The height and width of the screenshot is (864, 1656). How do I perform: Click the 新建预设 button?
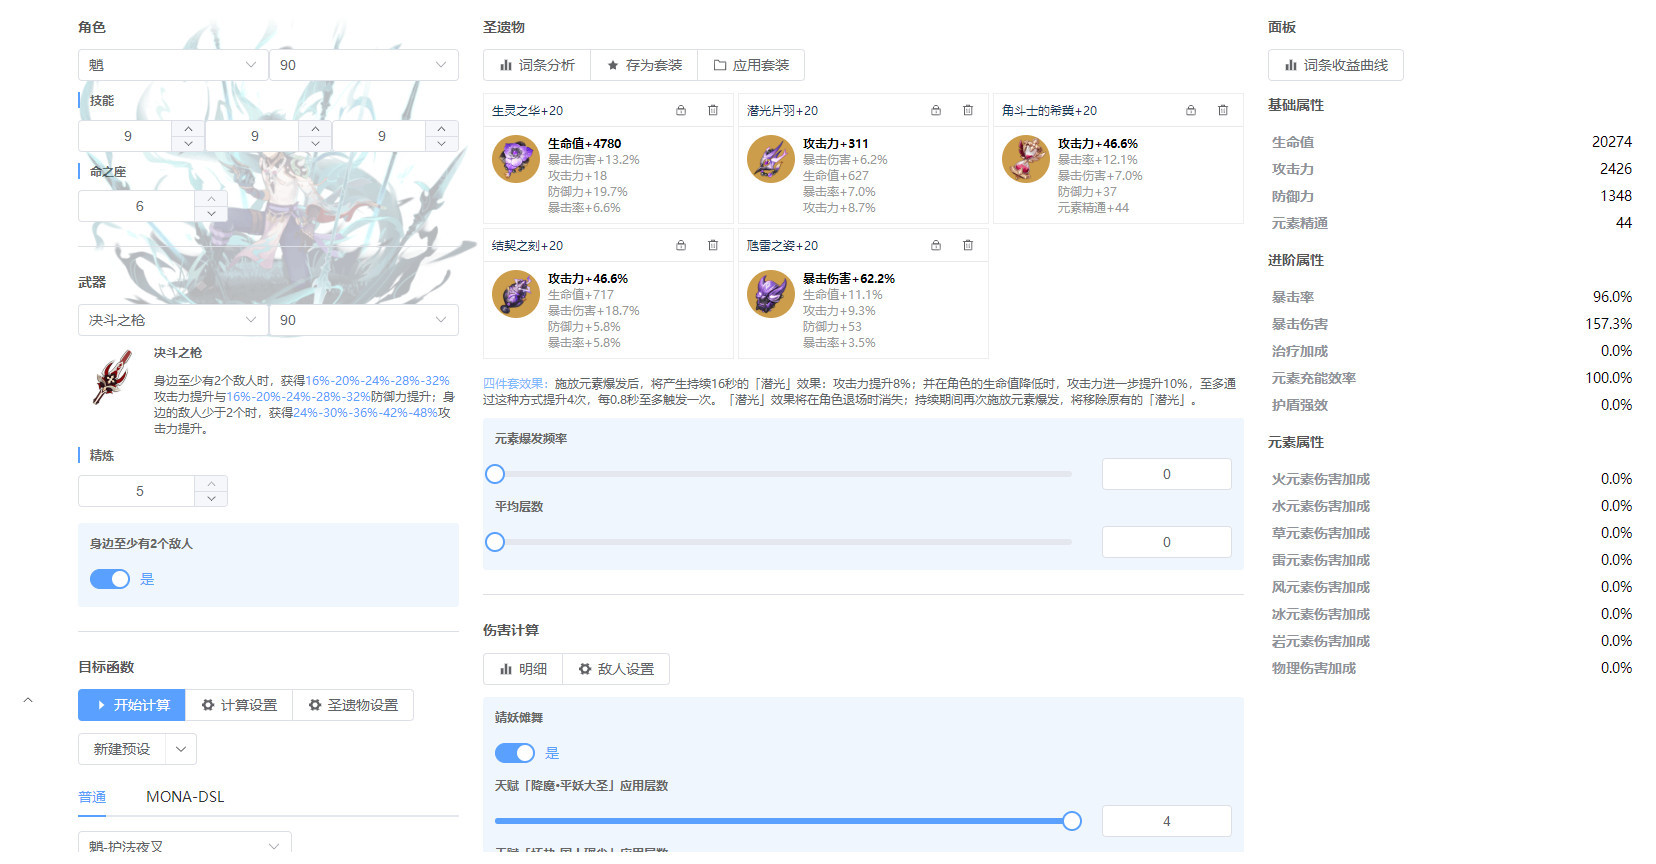click(122, 749)
